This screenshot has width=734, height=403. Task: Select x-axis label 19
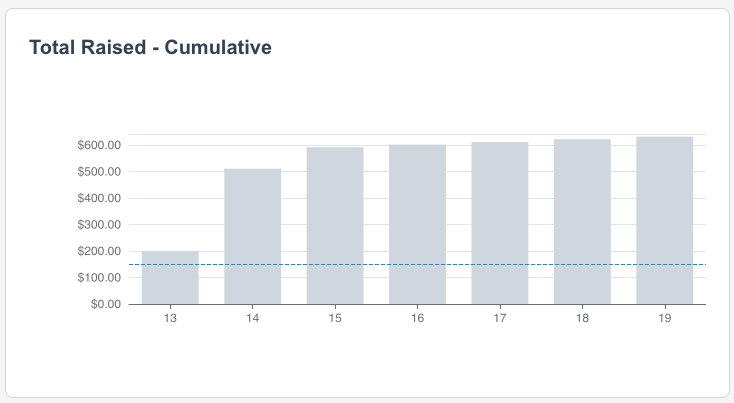[664, 318]
